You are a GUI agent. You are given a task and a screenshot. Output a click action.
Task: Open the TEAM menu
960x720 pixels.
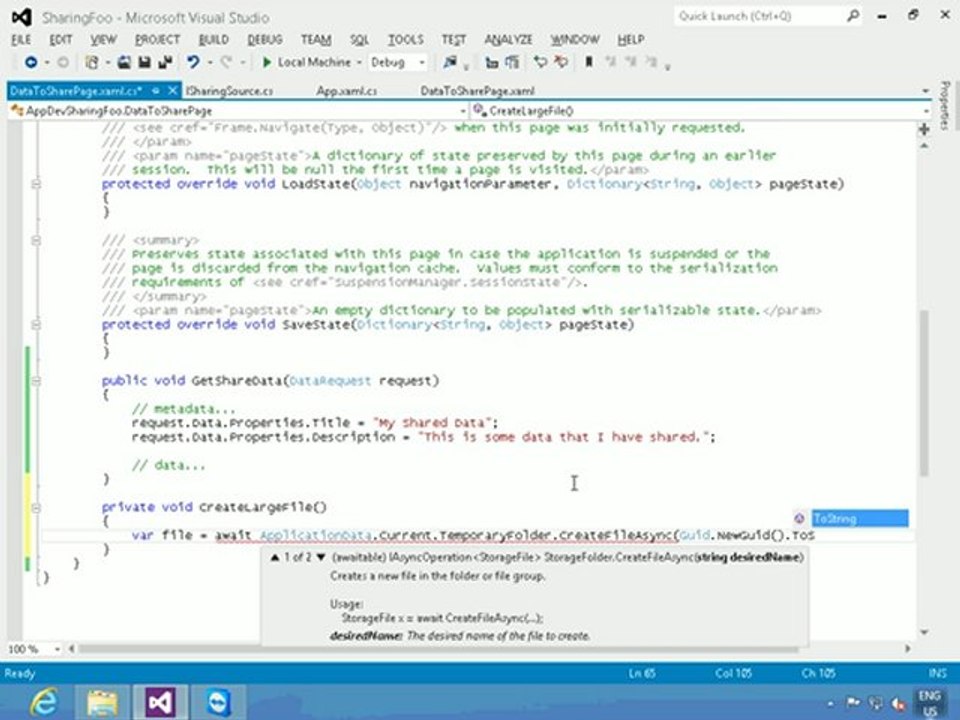316,40
